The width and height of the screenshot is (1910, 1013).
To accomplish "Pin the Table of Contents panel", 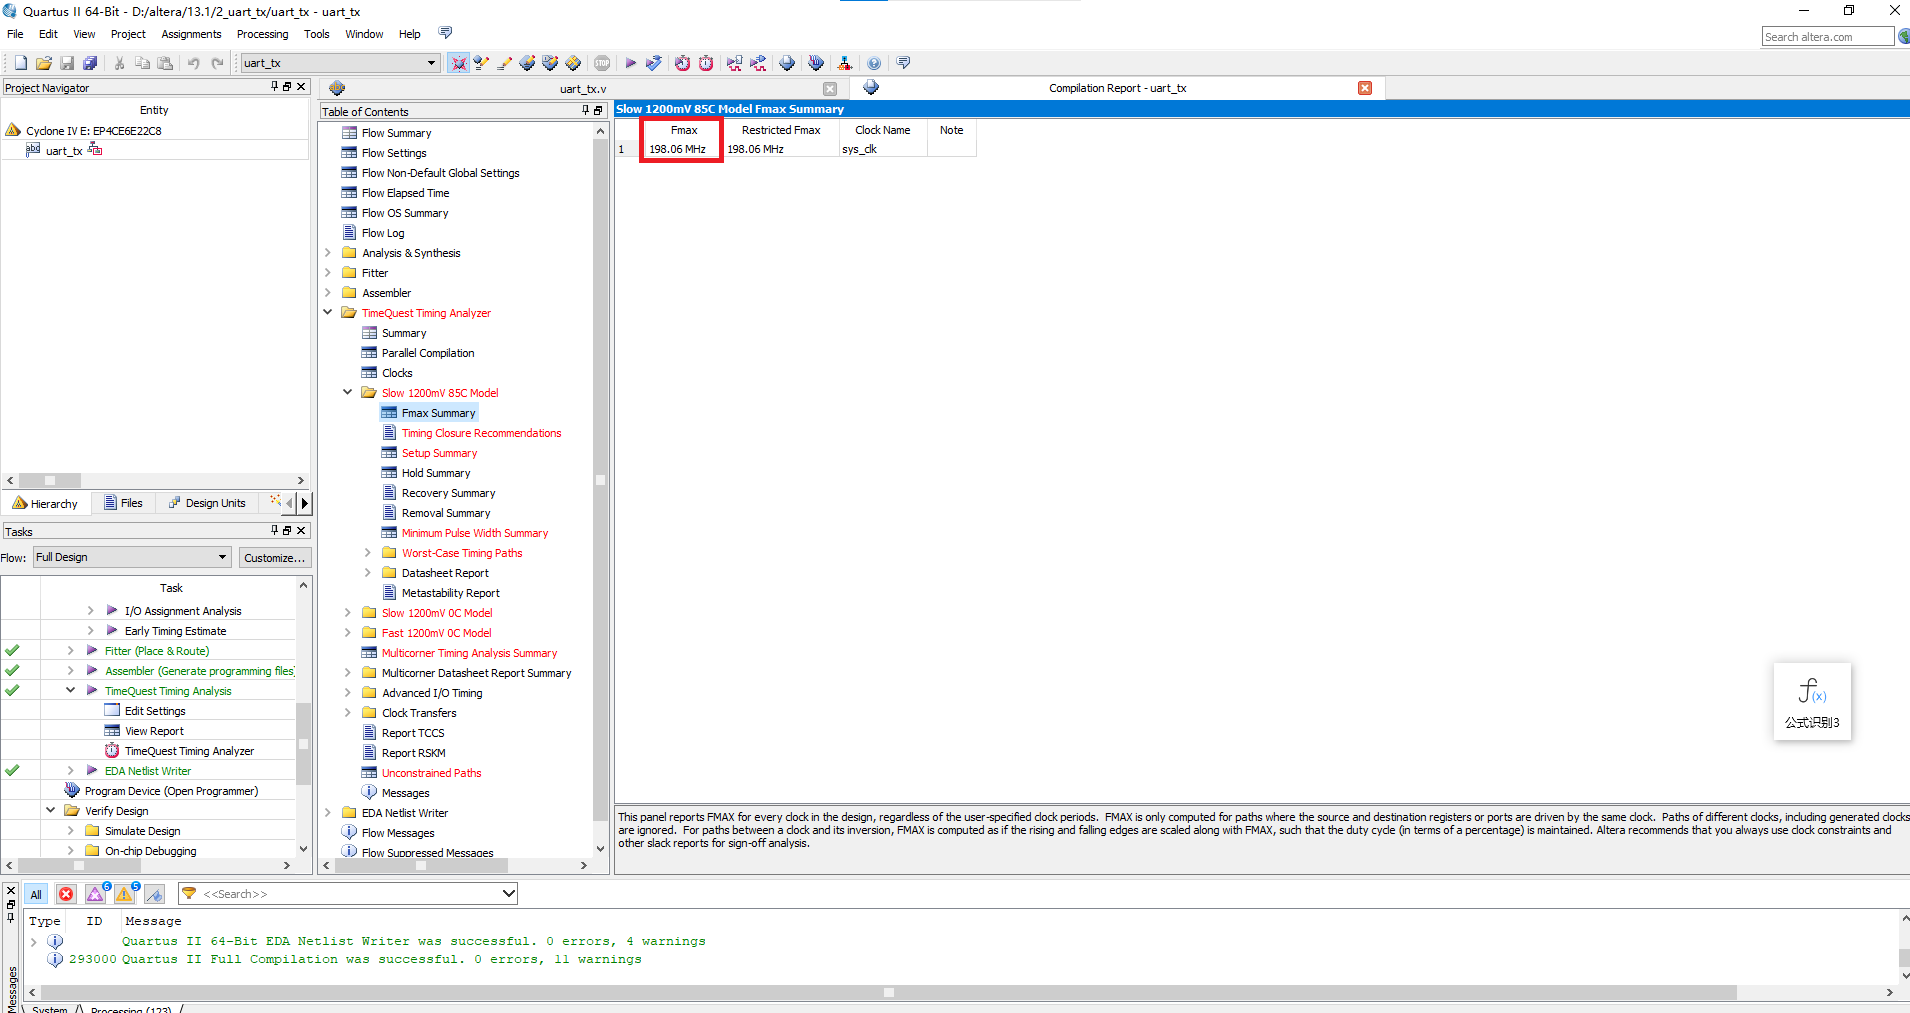I will click(x=586, y=111).
